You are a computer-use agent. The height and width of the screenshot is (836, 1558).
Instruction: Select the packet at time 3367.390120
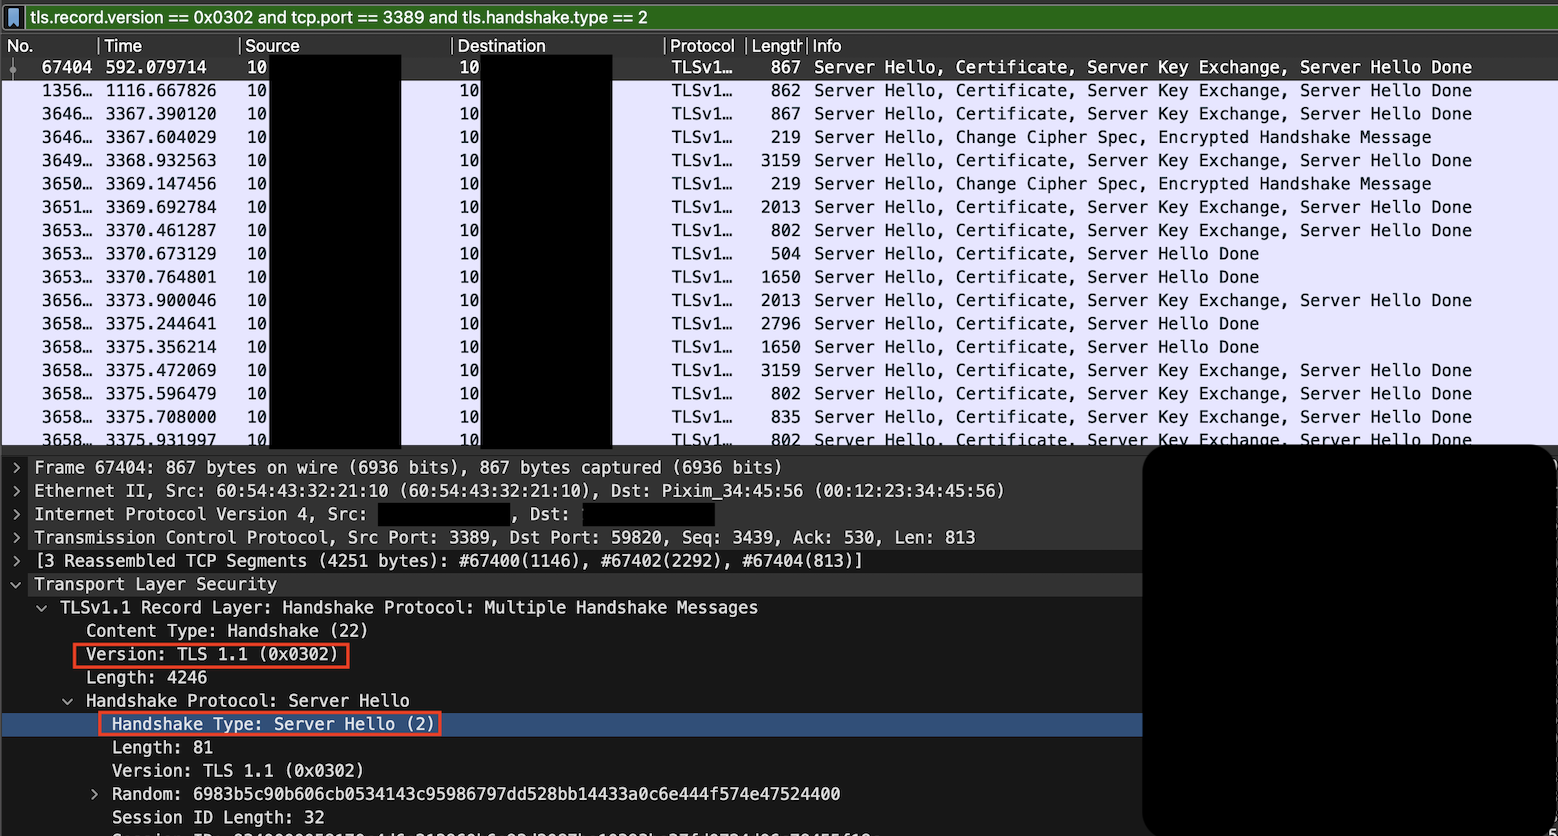coord(779,114)
